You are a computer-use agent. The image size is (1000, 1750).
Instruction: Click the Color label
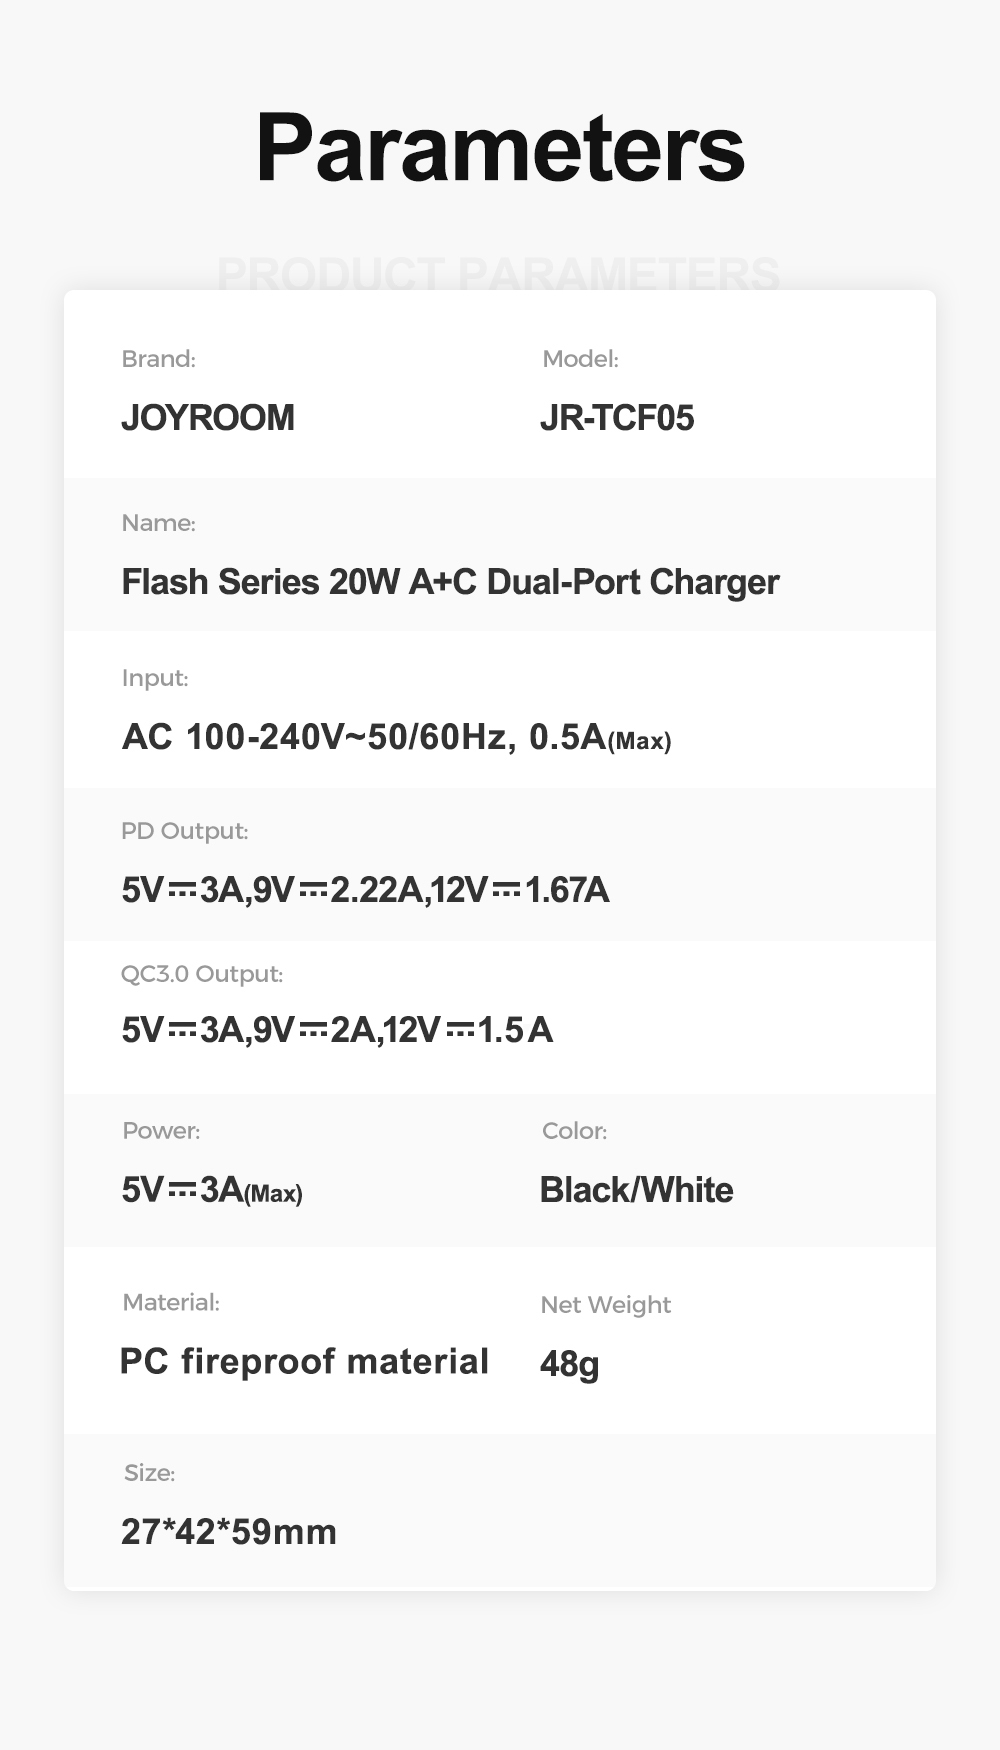tap(574, 1131)
